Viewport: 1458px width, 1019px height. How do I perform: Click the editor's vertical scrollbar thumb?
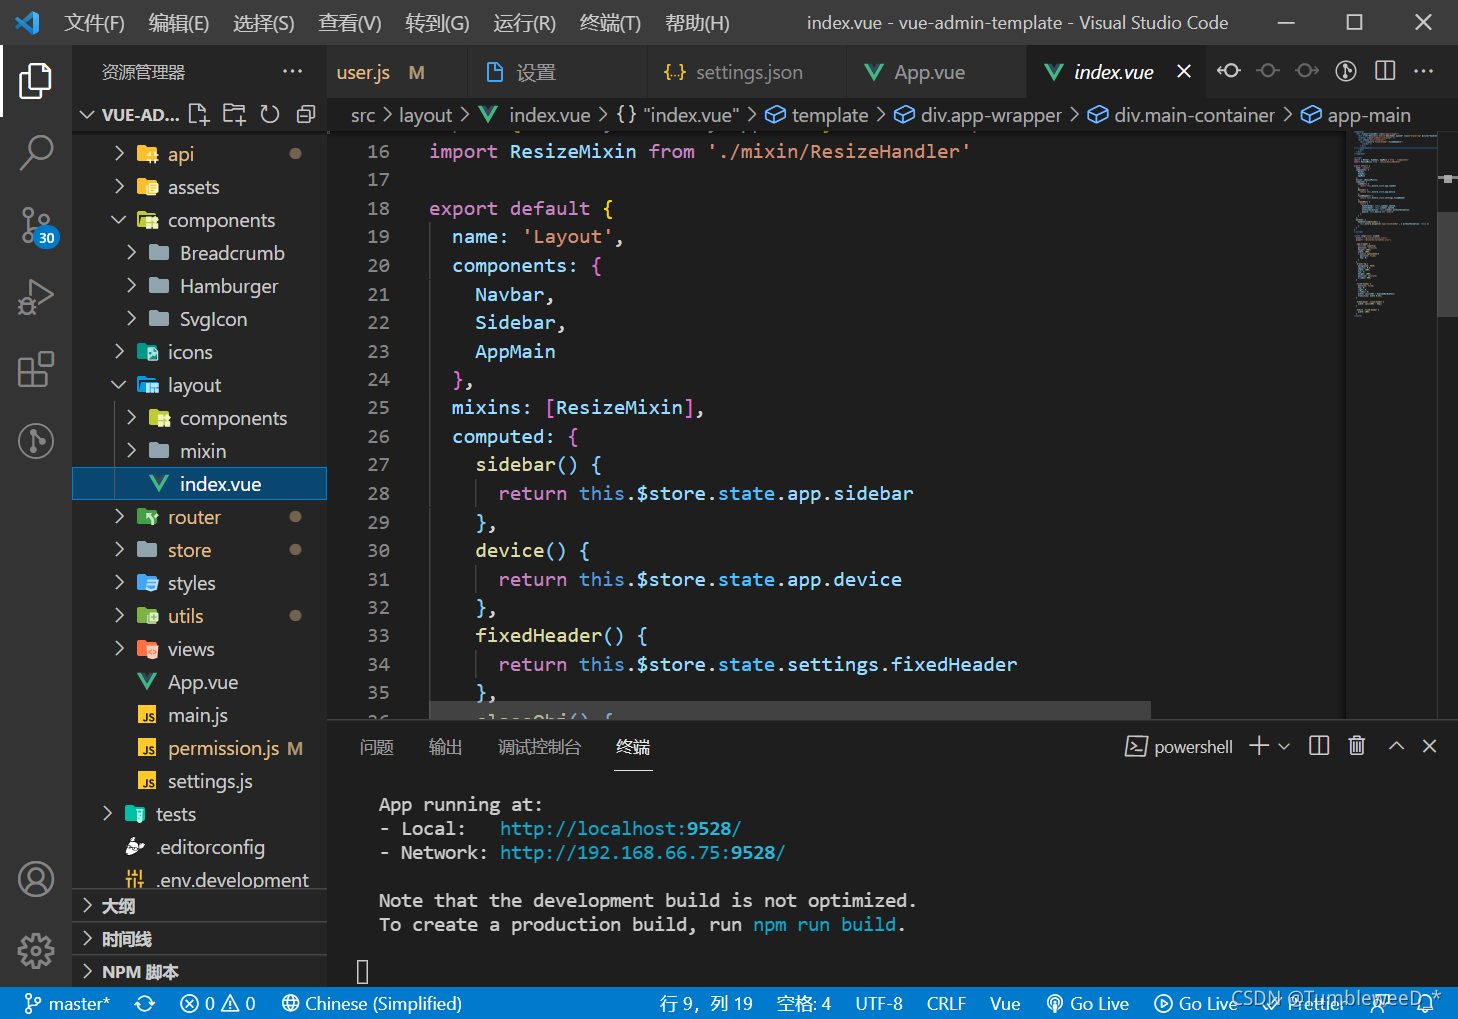click(x=1447, y=263)
